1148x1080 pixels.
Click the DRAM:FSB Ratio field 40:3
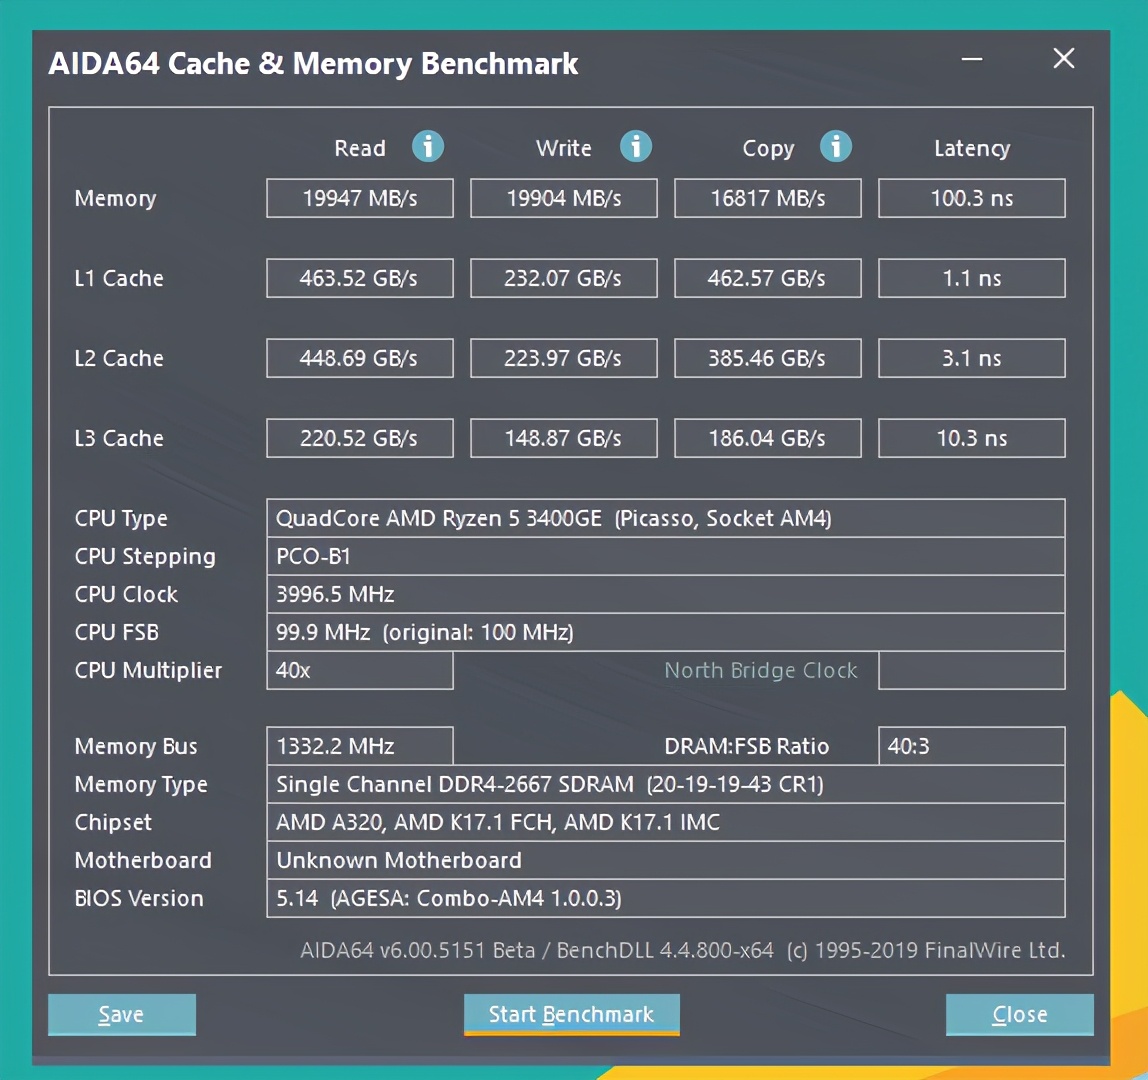point(972,746)
